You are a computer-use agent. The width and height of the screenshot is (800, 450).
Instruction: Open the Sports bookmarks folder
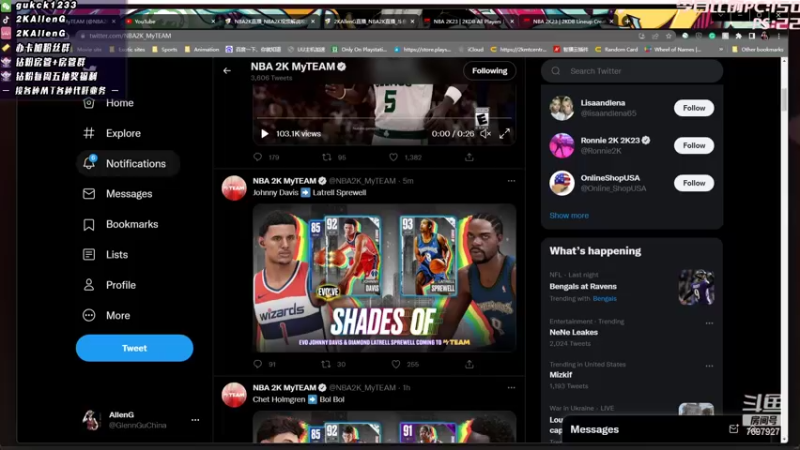pos(165,49)
